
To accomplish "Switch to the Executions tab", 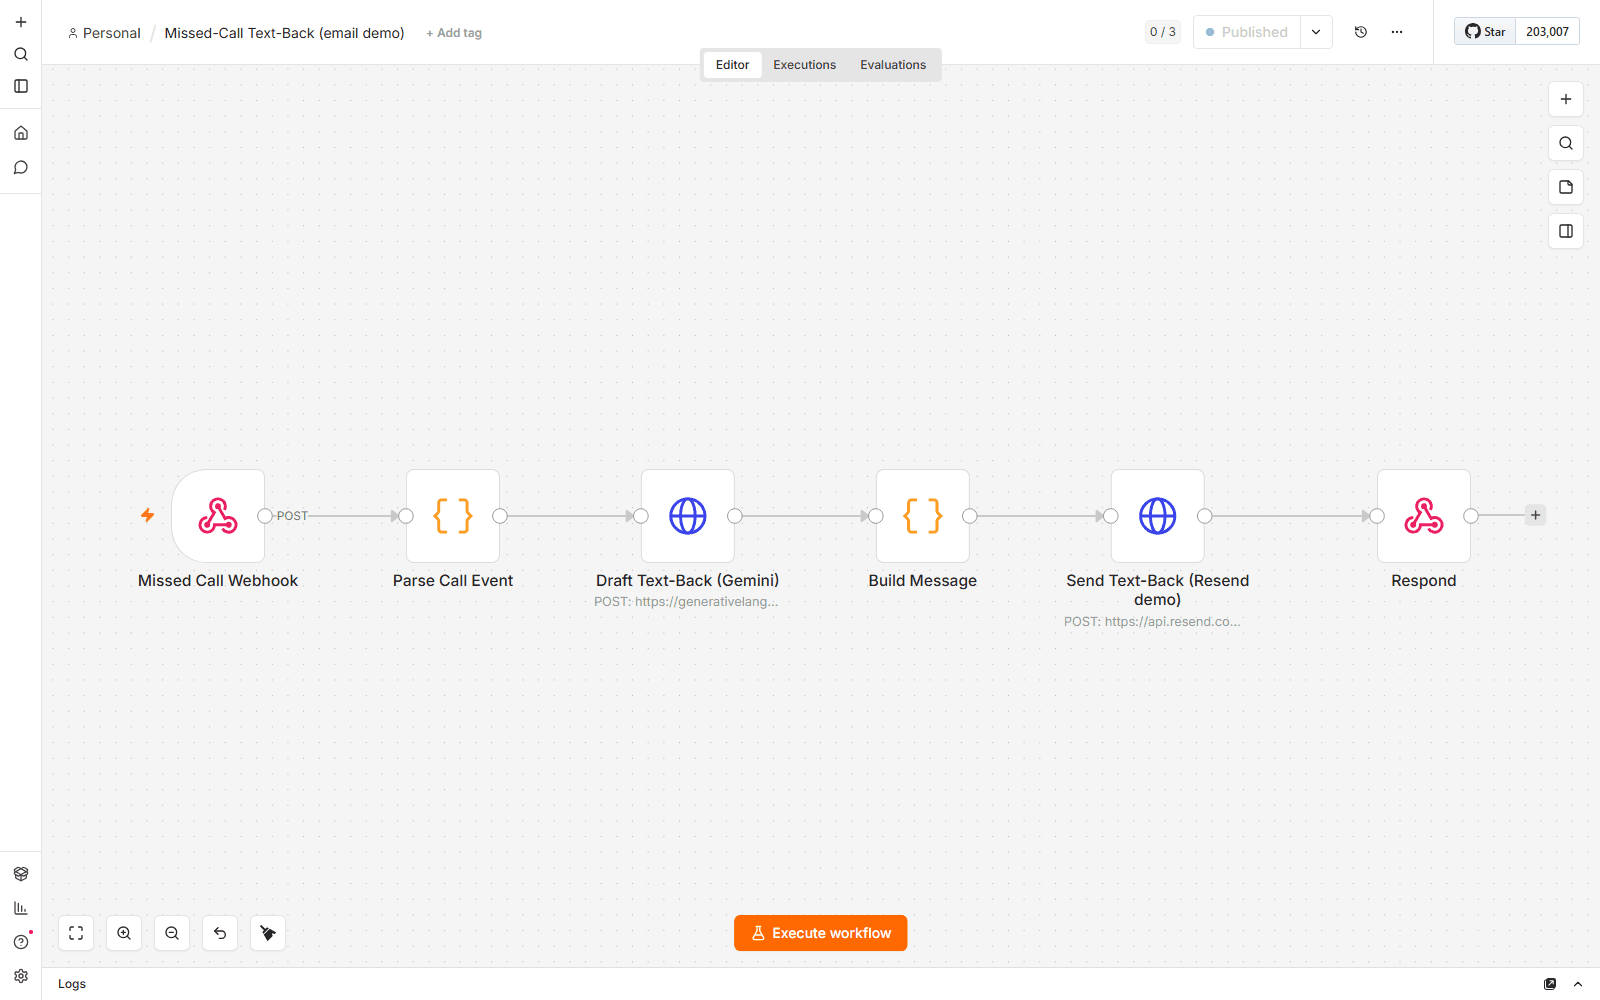I will pos(804,65).
